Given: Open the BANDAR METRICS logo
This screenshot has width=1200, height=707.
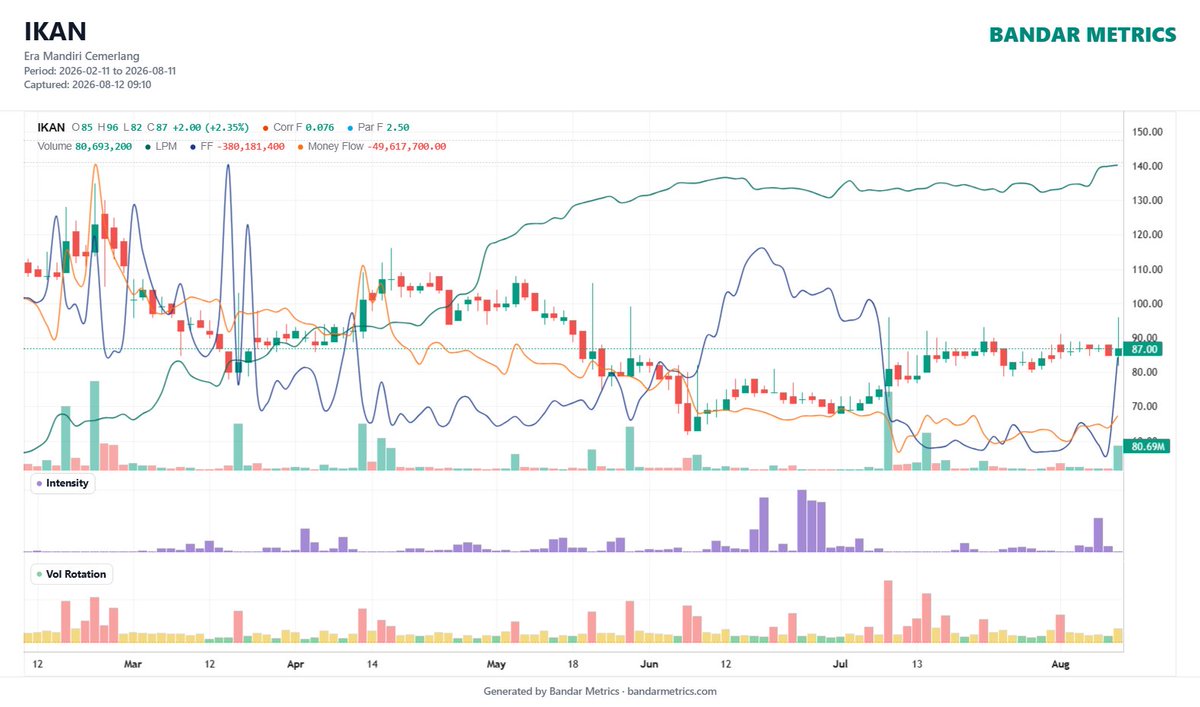Looking at the screenshot, I should click(x=1083, y=35).
